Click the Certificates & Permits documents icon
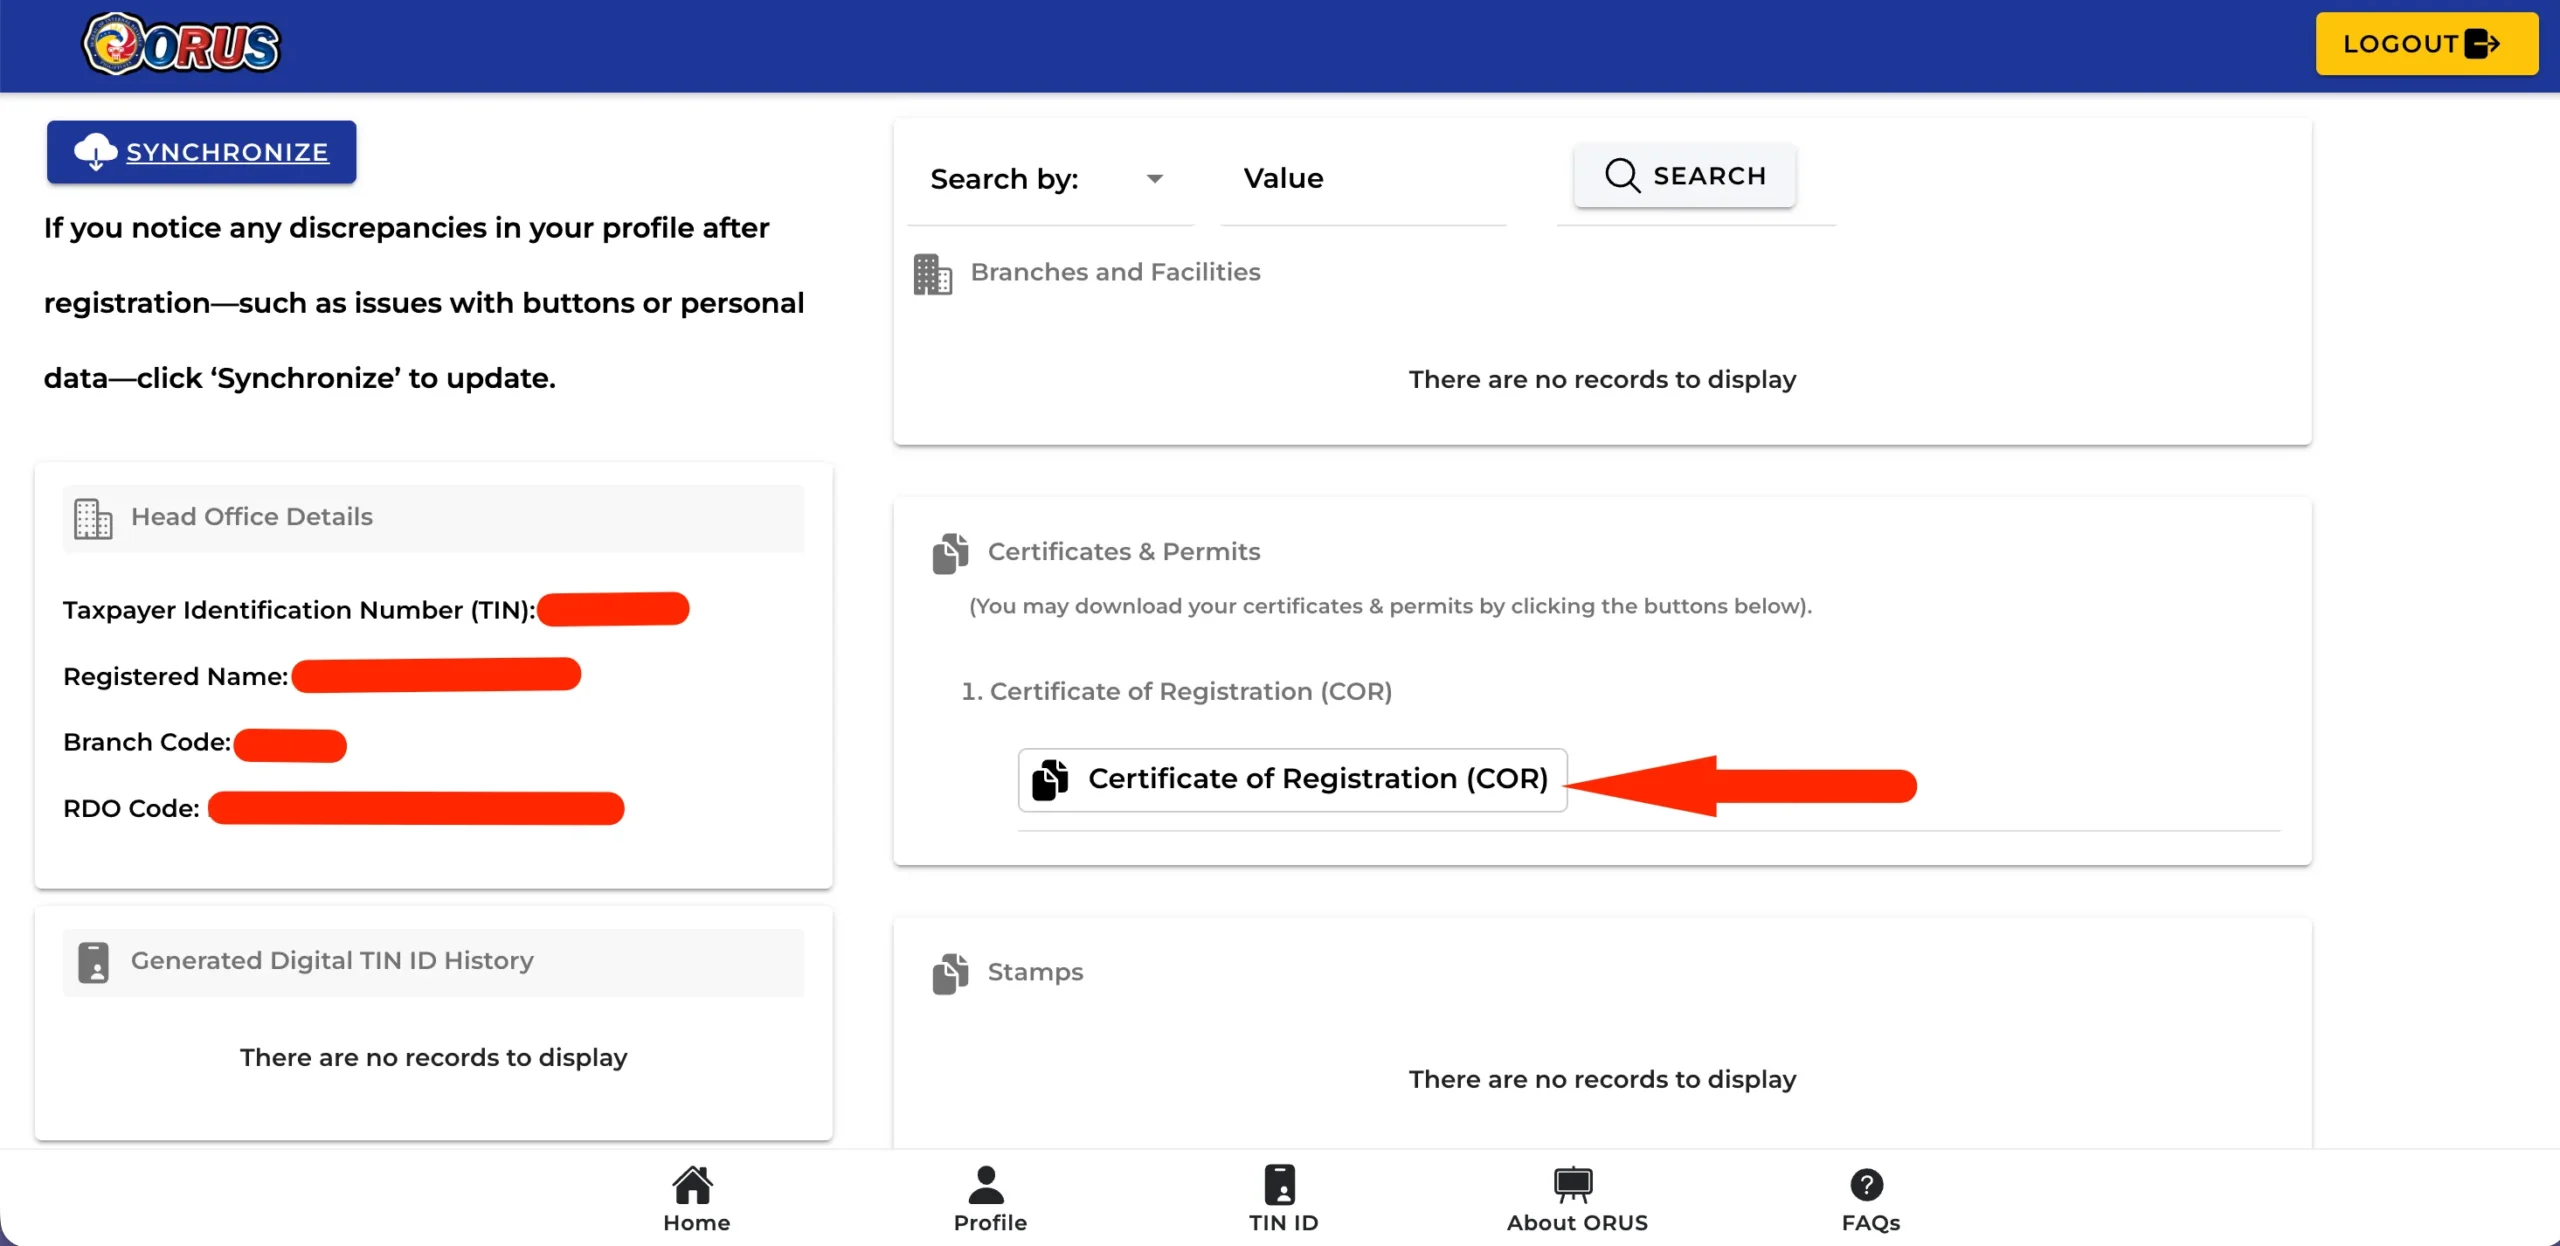This screenshot has height=1246, width=2560. tap(950, 553)
